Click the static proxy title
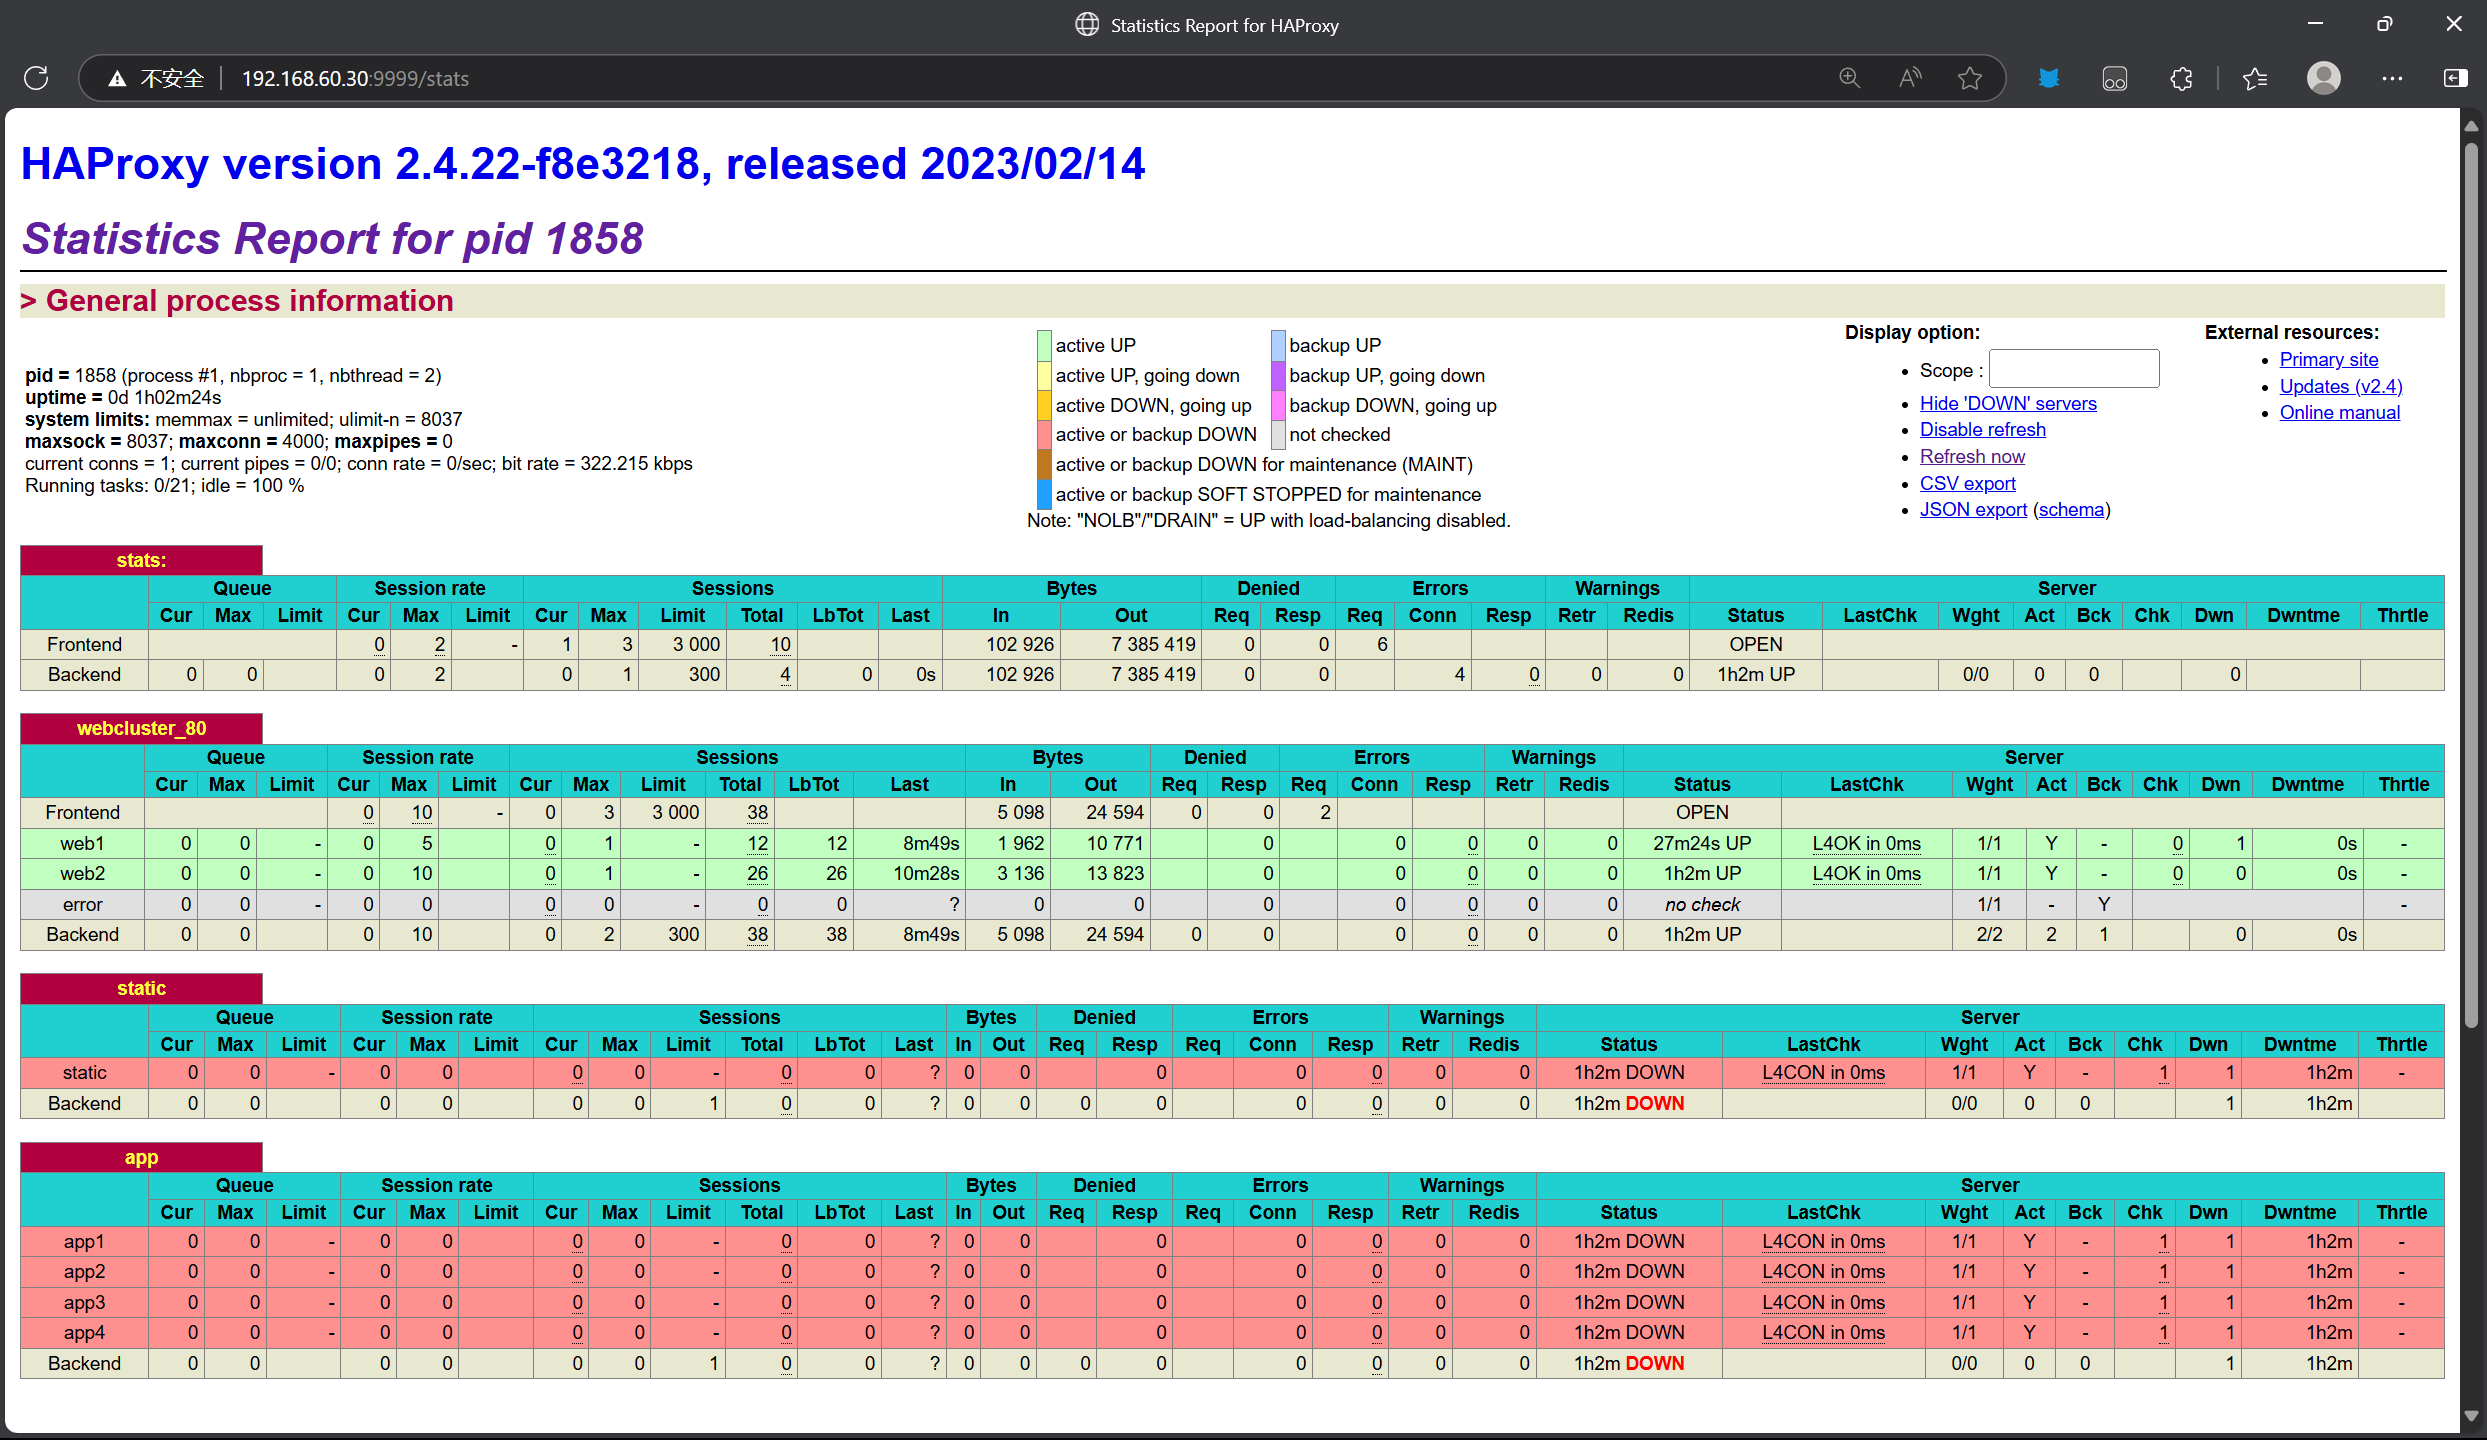Screen dimensions: 2487x1440 141,988
